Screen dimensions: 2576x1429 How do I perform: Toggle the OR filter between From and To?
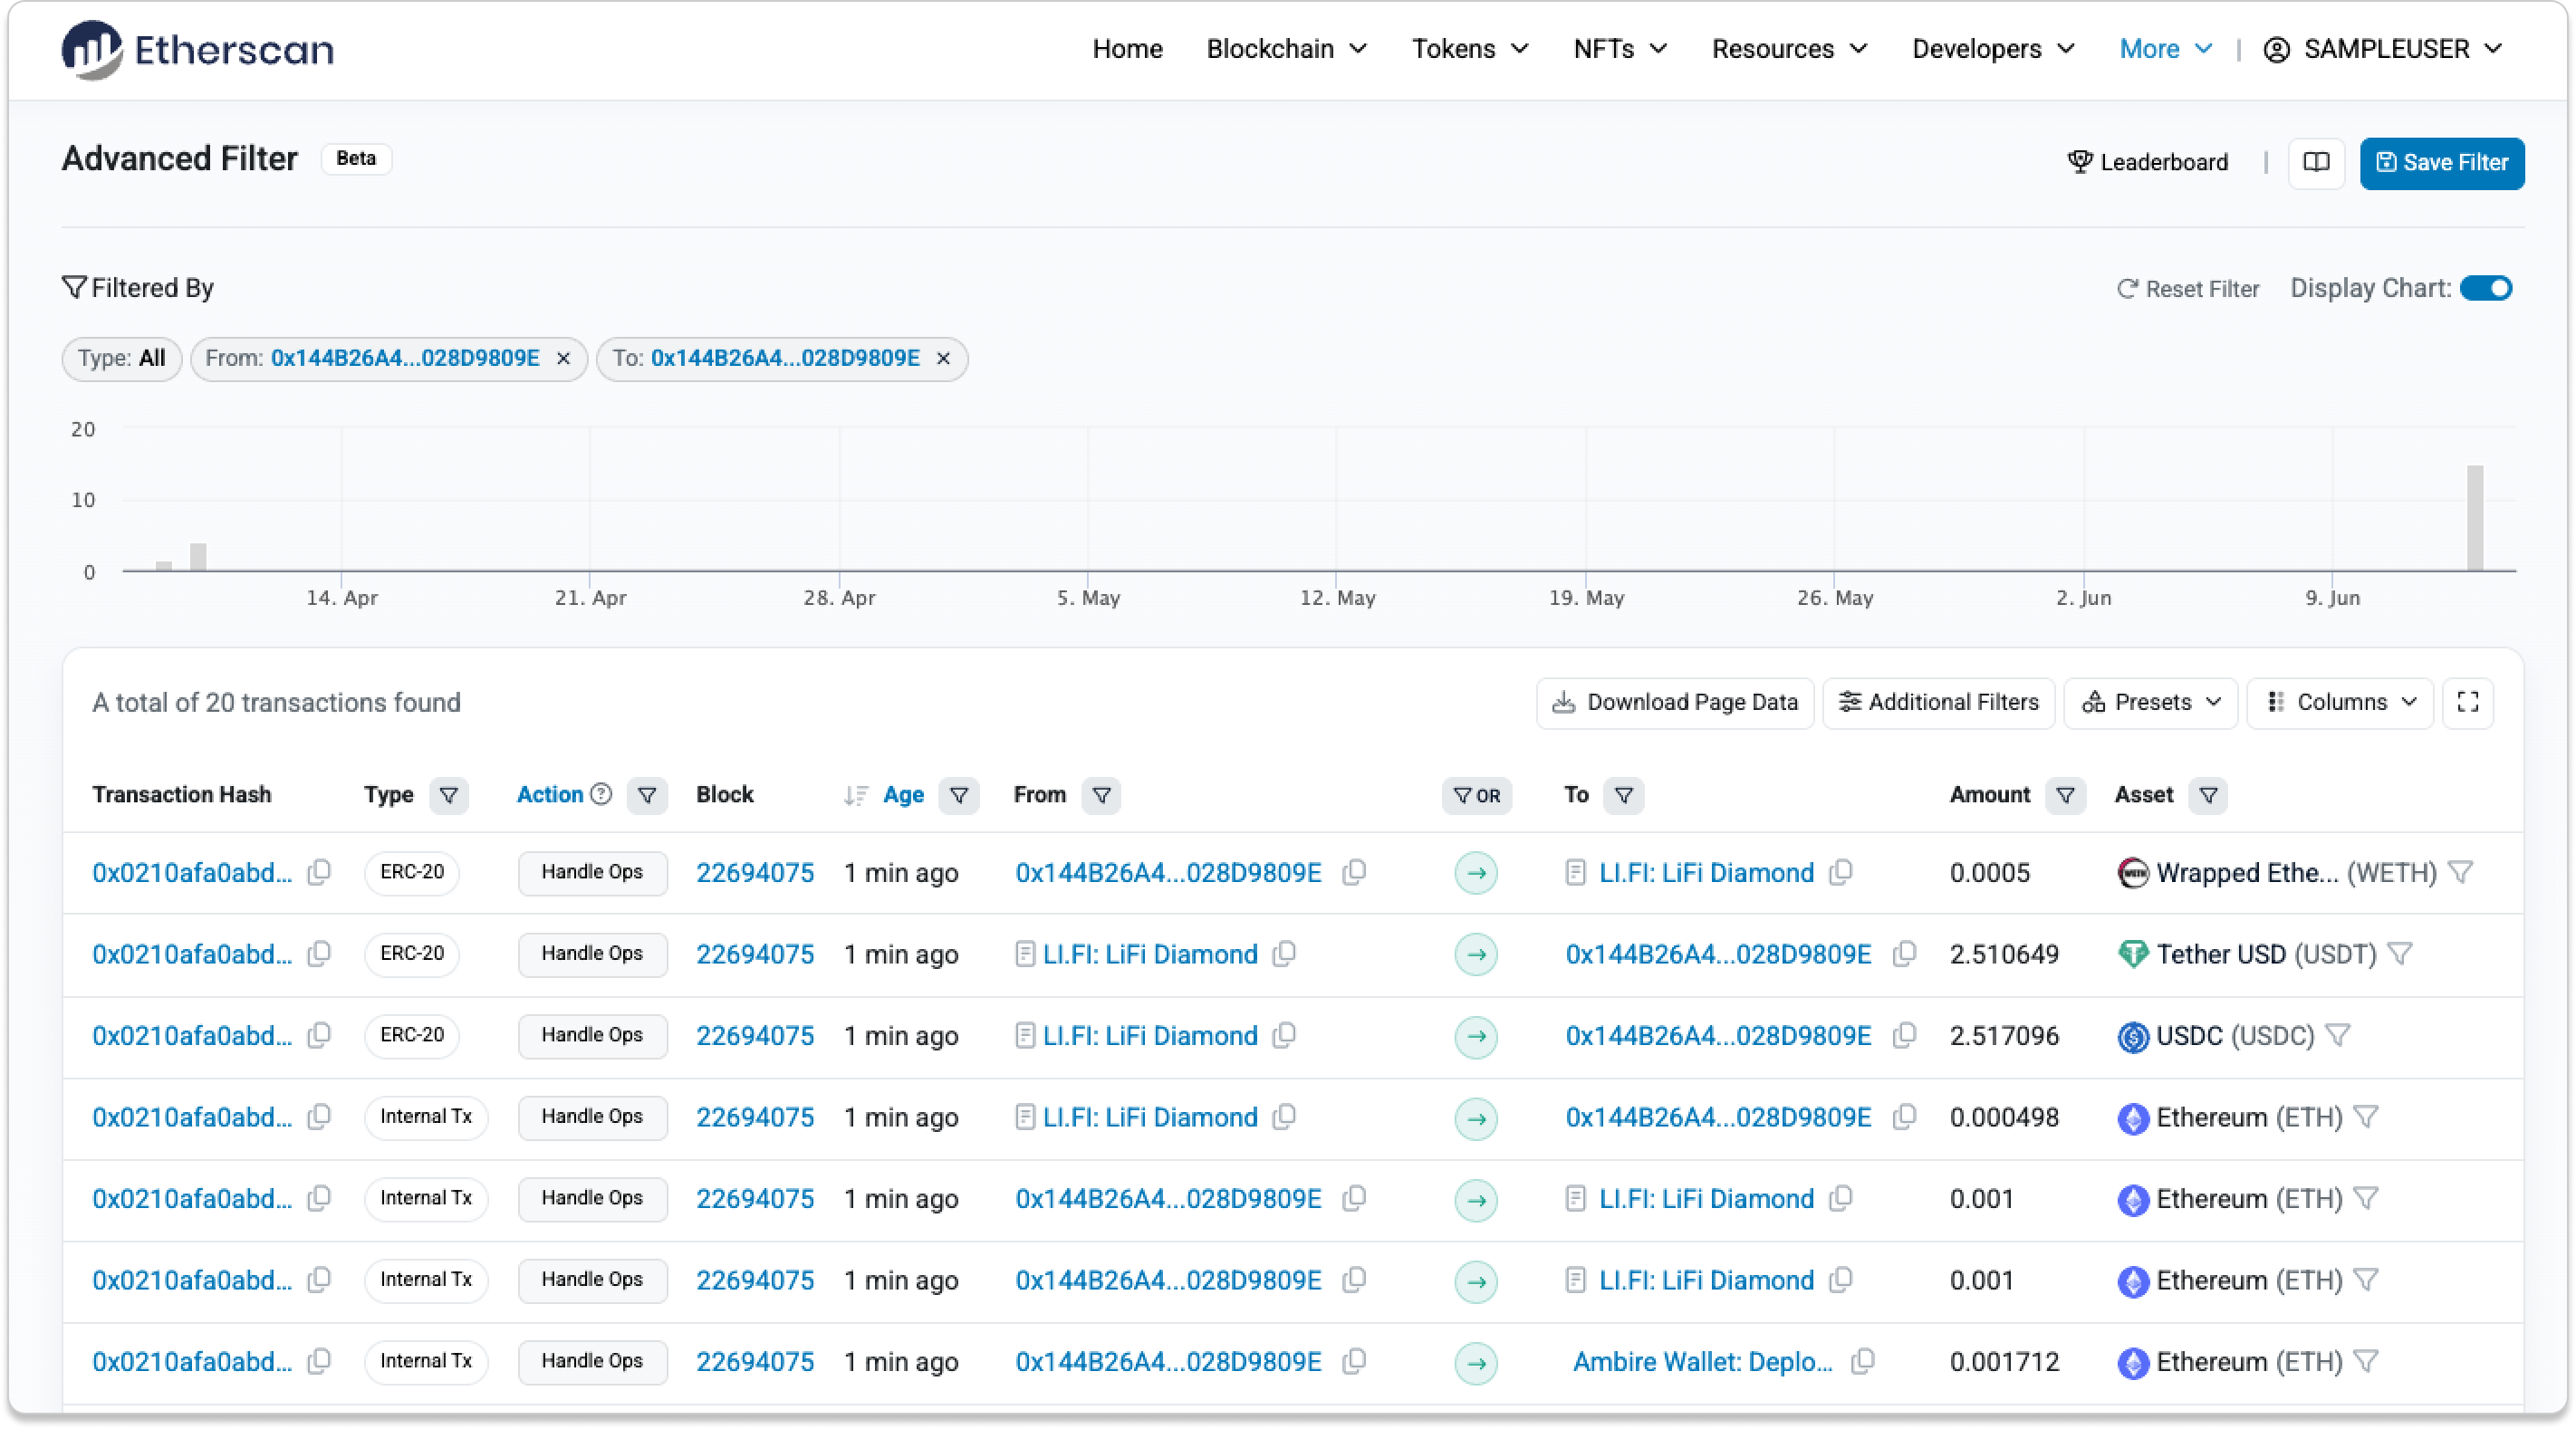click(1476, 795)
